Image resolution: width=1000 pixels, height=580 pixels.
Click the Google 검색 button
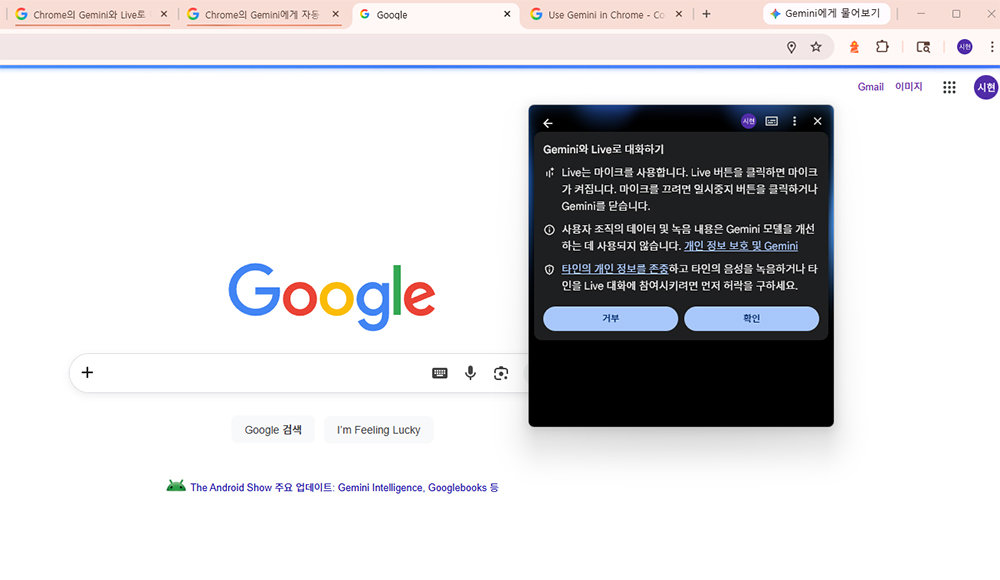coord(273,430)
